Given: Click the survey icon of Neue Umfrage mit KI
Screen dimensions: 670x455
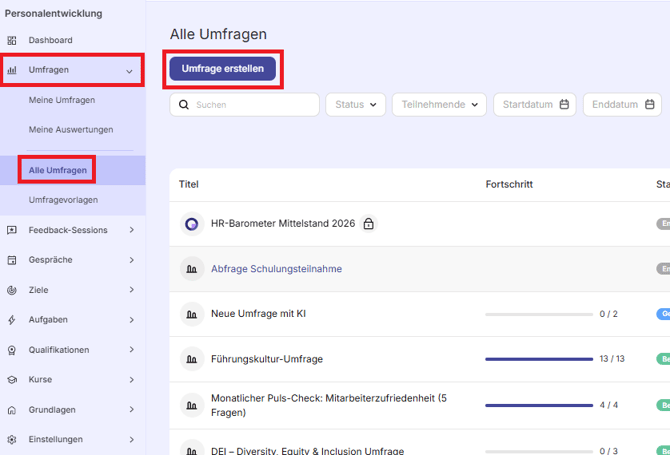Looking at the screenshot, I should pyautogui.click(x=192, y=314).
